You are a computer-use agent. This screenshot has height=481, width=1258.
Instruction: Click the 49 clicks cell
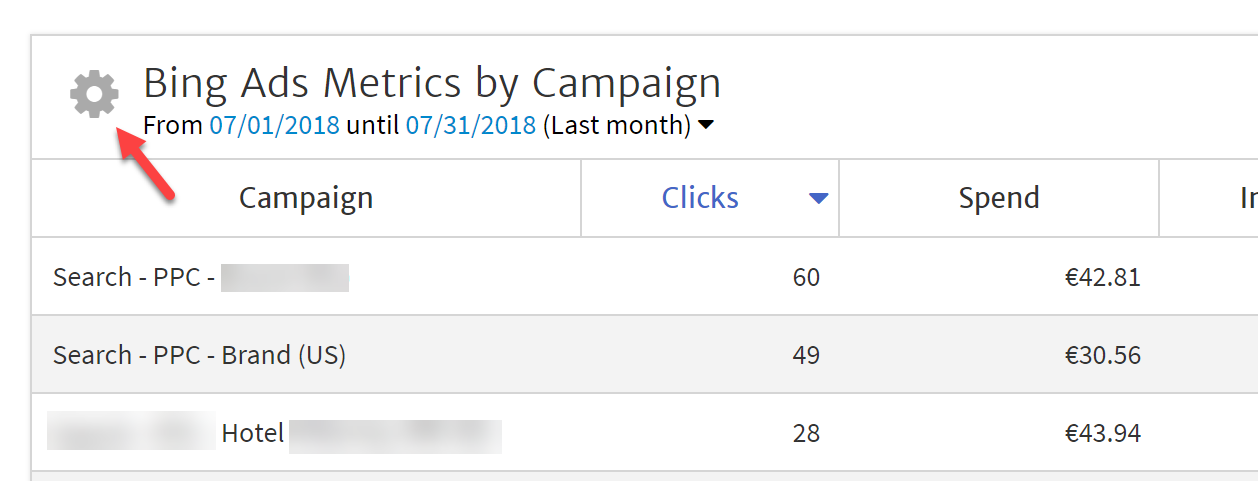(x=806, y=355)
